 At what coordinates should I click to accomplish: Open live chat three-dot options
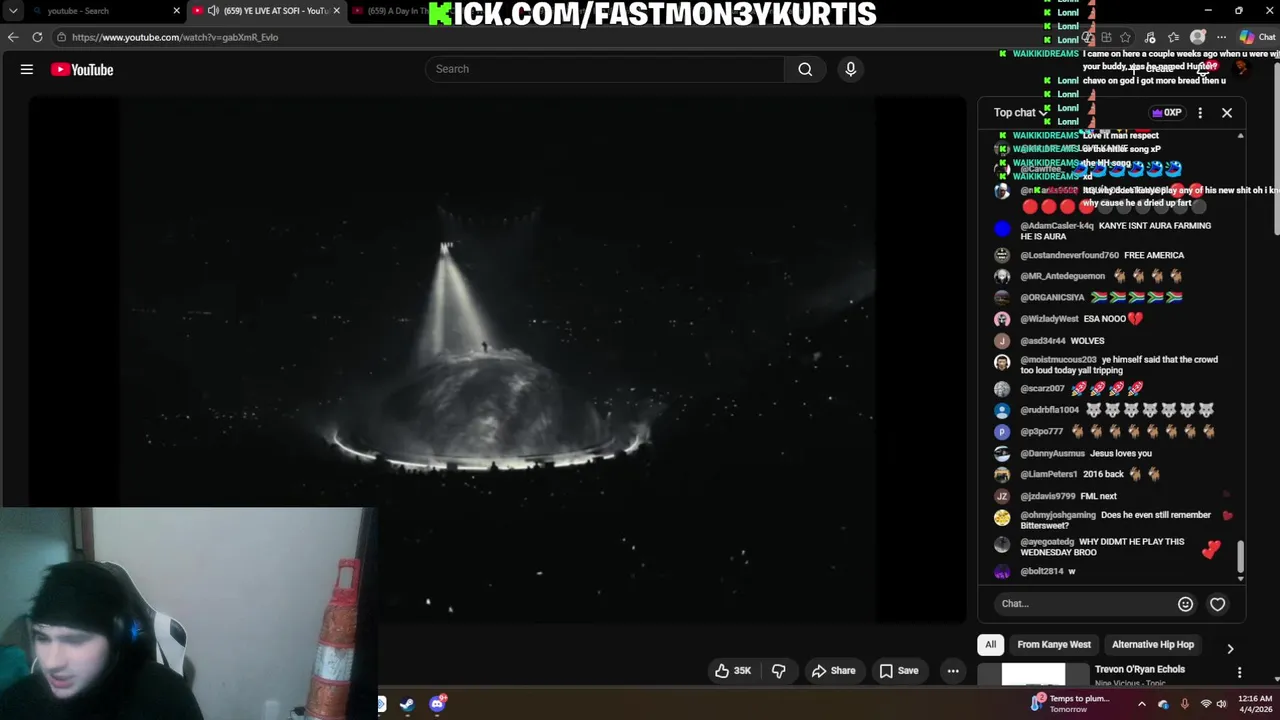tap(1200, 113)
